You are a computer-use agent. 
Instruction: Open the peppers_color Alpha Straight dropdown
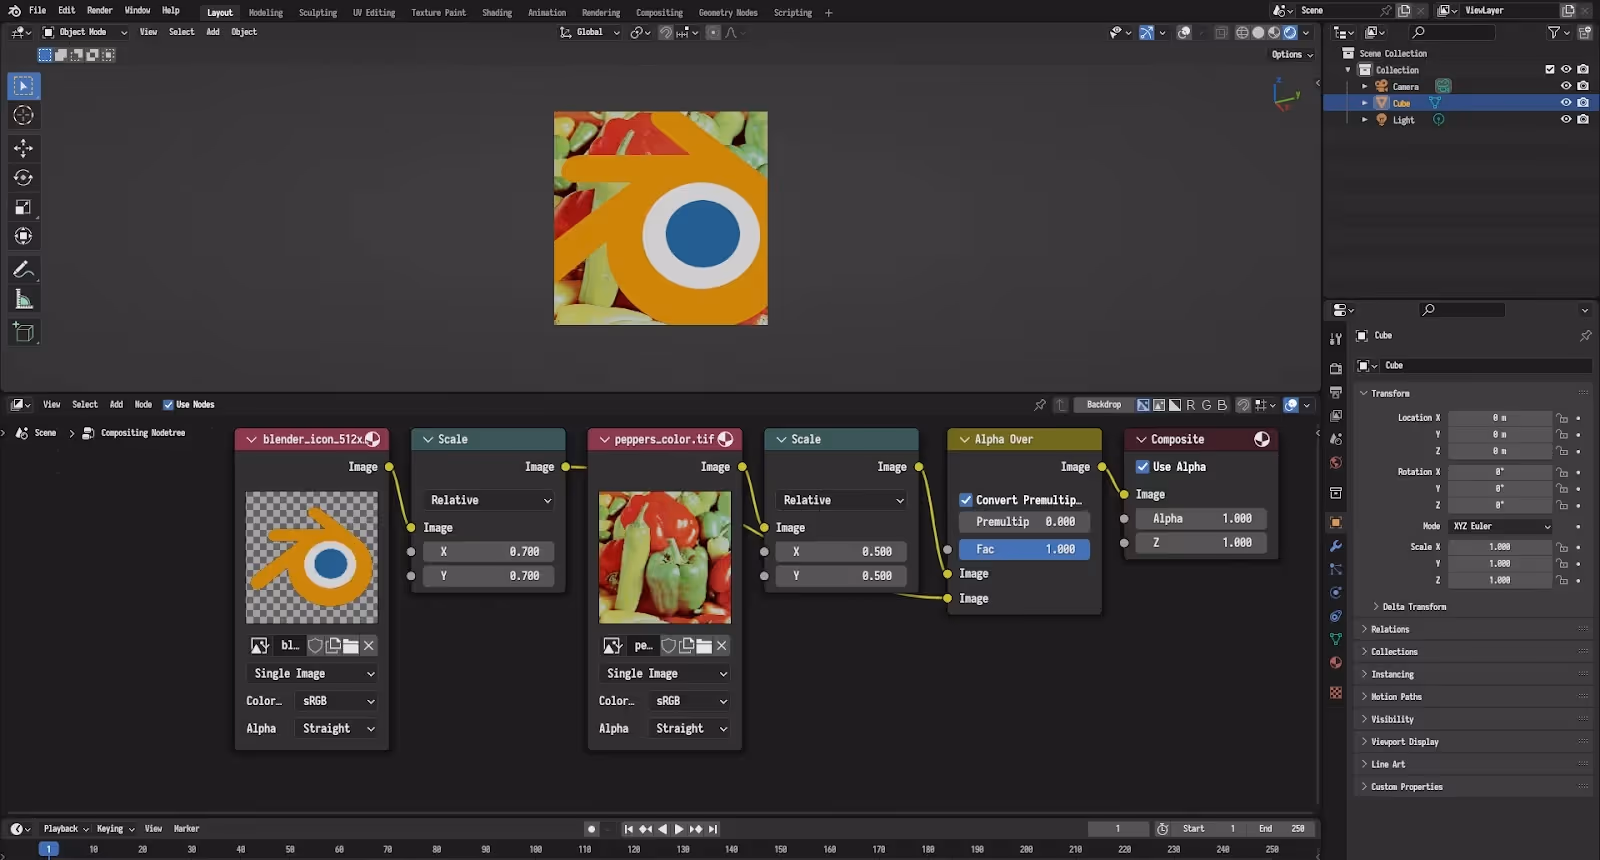(691, 729)
